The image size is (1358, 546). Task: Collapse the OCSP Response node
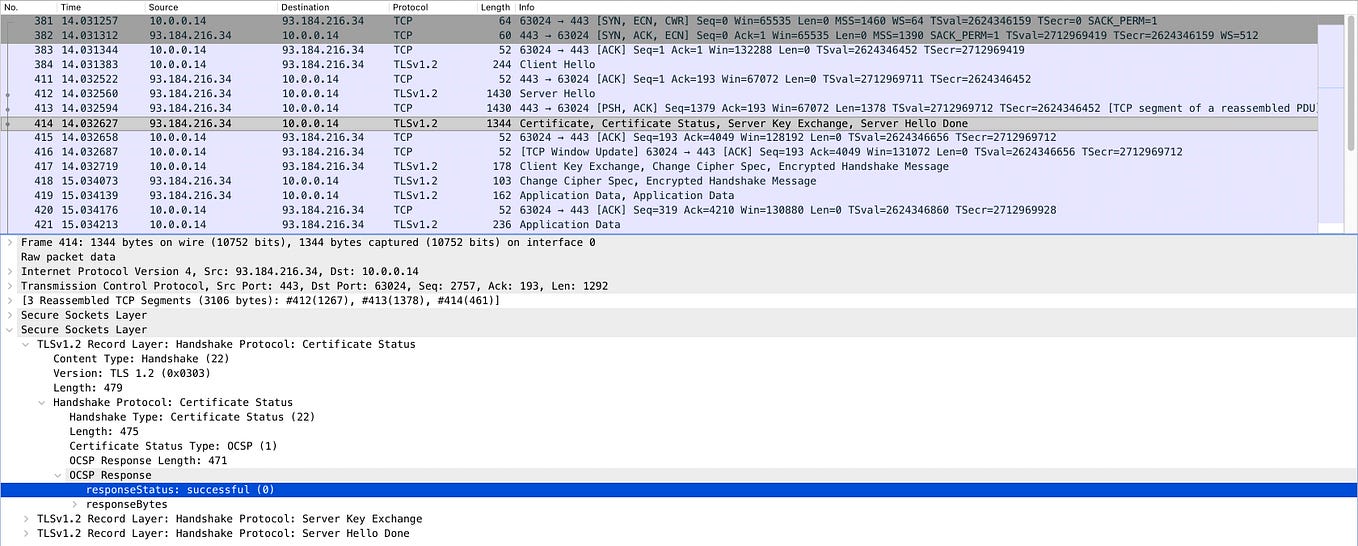[58, 475]
